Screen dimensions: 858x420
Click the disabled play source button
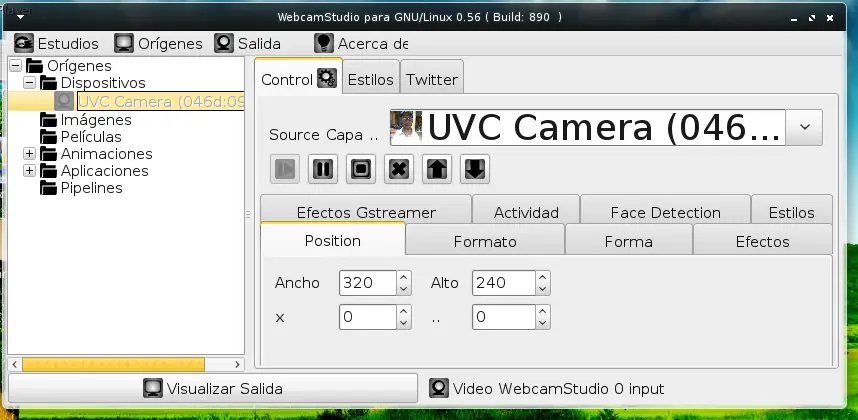pyautogui.click(x=285, y=169)
